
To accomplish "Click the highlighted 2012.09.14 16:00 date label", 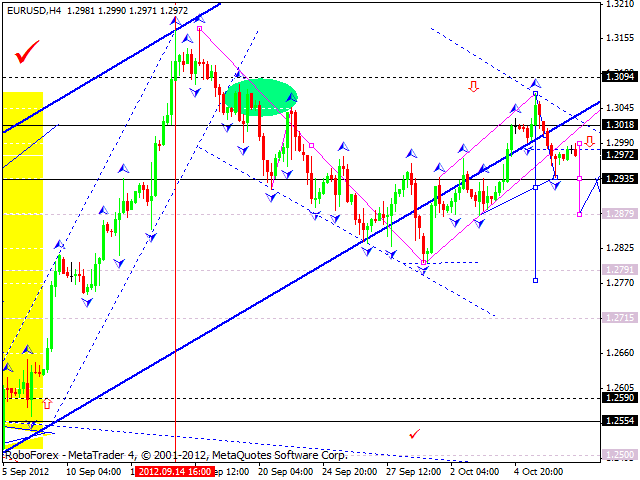I will coord(175,471).
